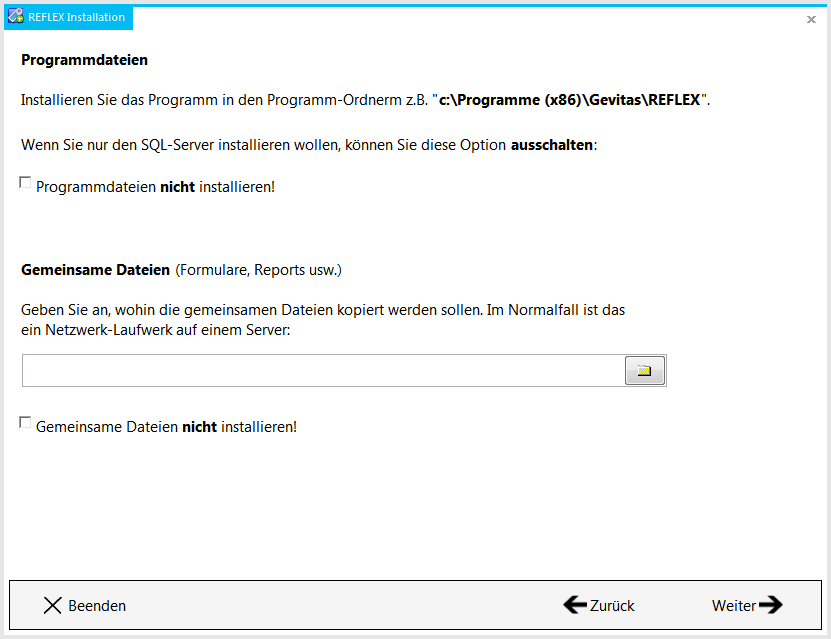Click the text '(Formulare, Reports usw.)'
The height and width of the screenshot is (639, 831).
(259, 270)
